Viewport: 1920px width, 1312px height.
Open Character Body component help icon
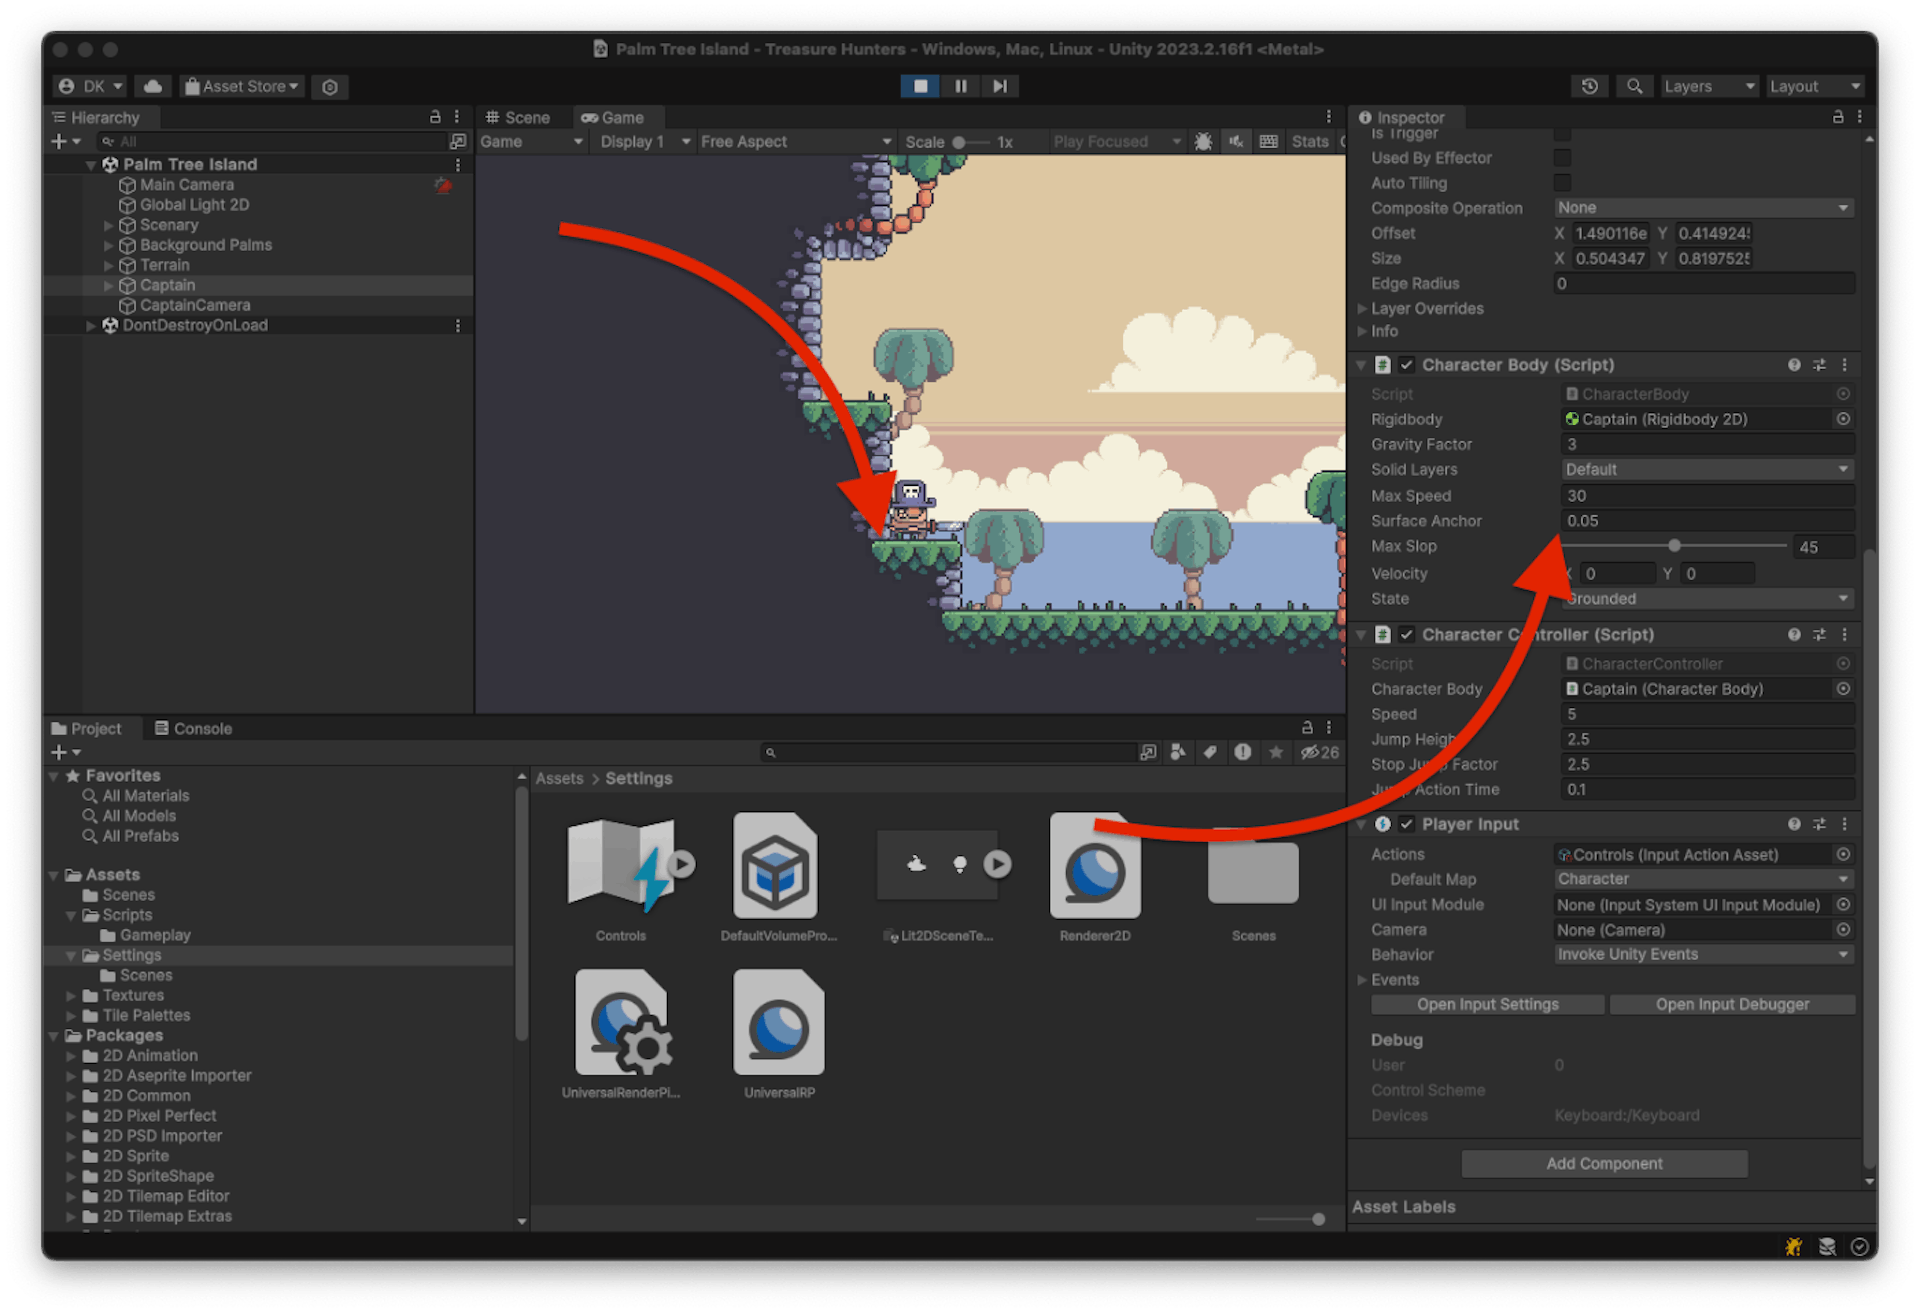click(x=1794, y=365)
